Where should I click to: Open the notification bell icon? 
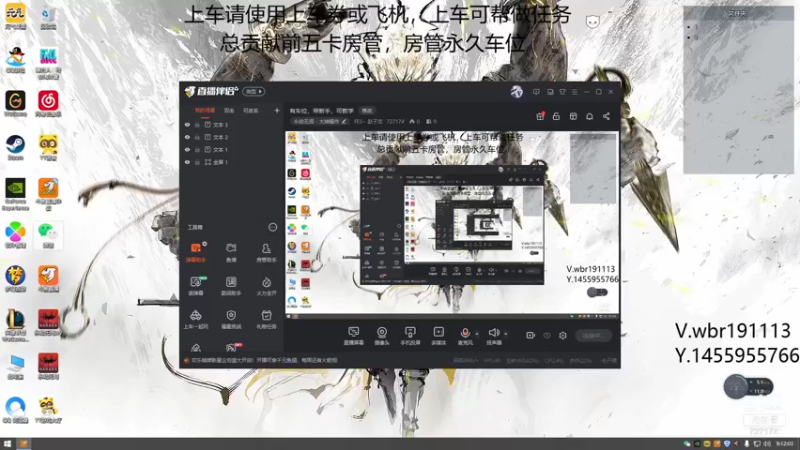pyautogui.click(x=589, y=116)
